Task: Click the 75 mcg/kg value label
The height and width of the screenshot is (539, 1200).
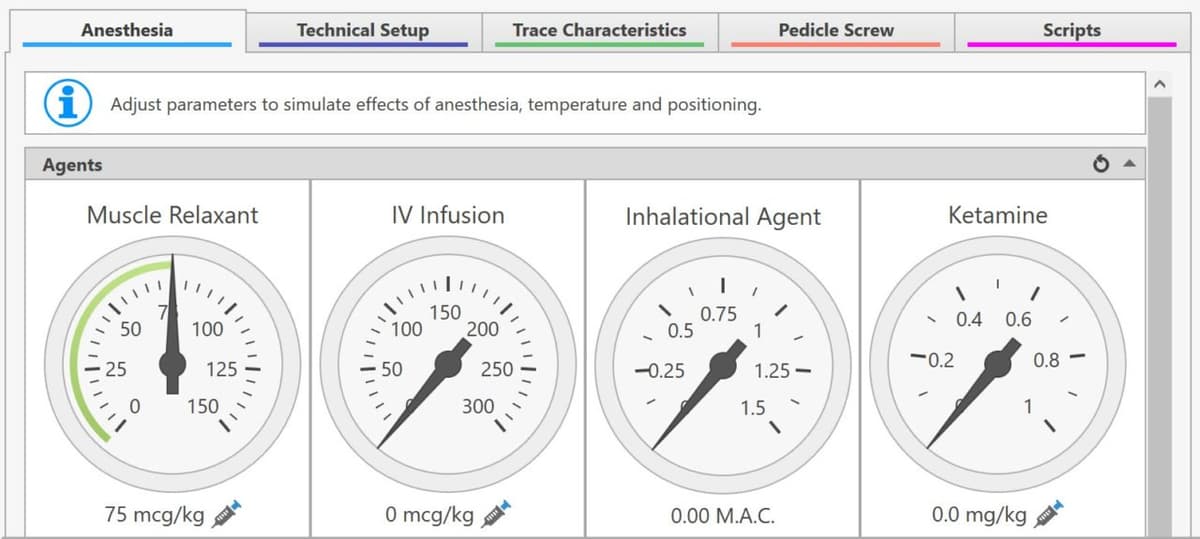Action: (x=154, y=515)
